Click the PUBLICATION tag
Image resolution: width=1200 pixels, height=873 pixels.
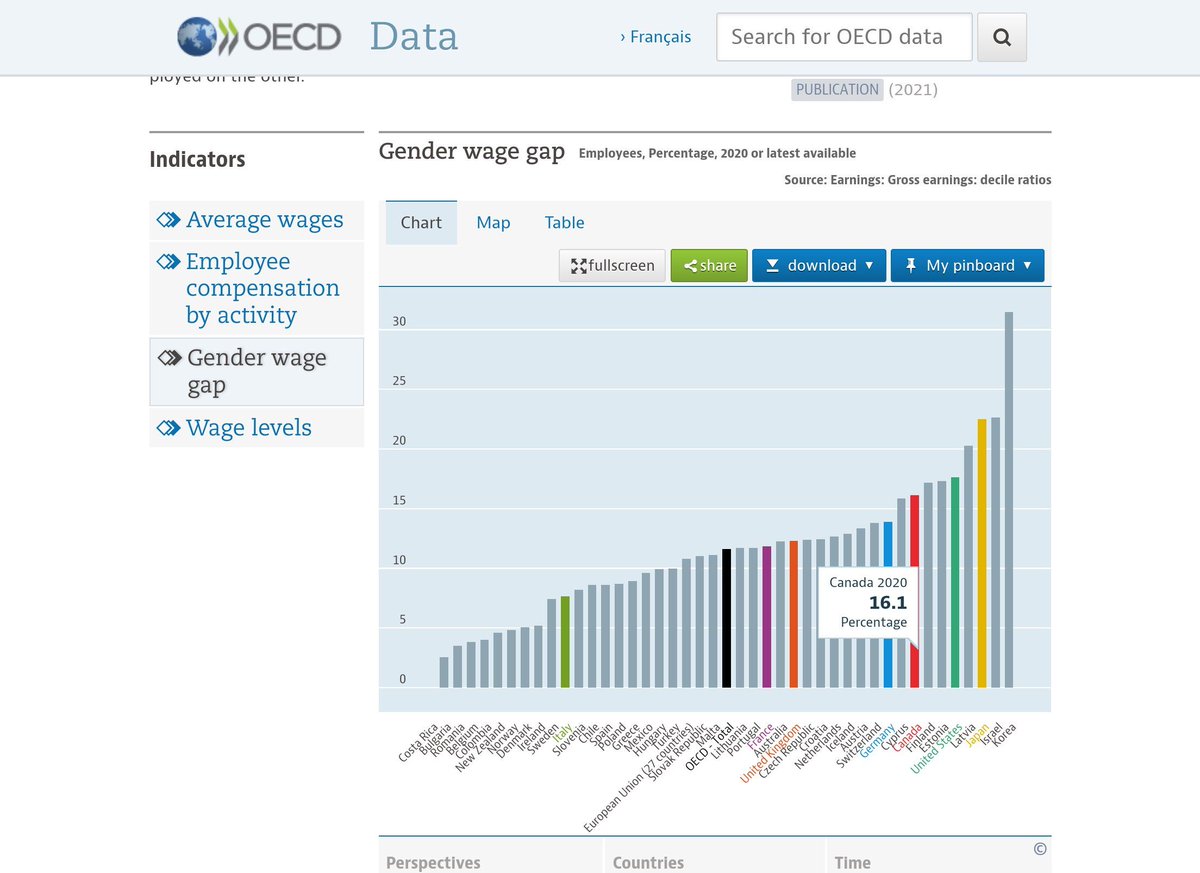(x=838, y=89)
